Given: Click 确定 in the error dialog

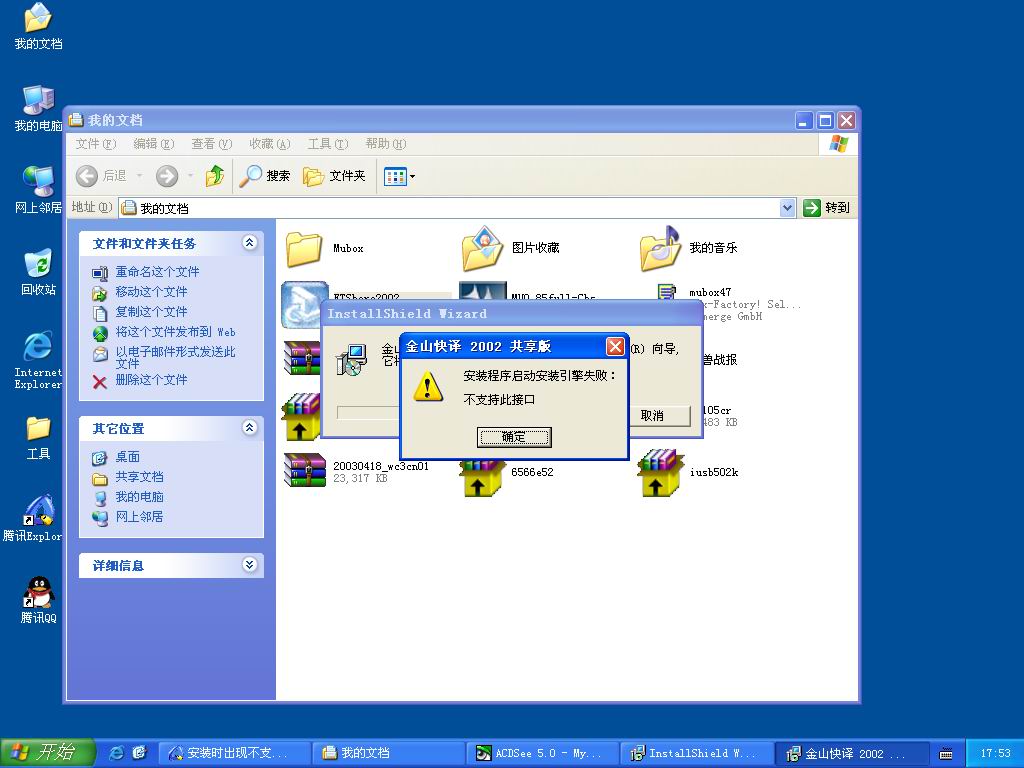Looking at the screenshot, I should tap(514, 437).
